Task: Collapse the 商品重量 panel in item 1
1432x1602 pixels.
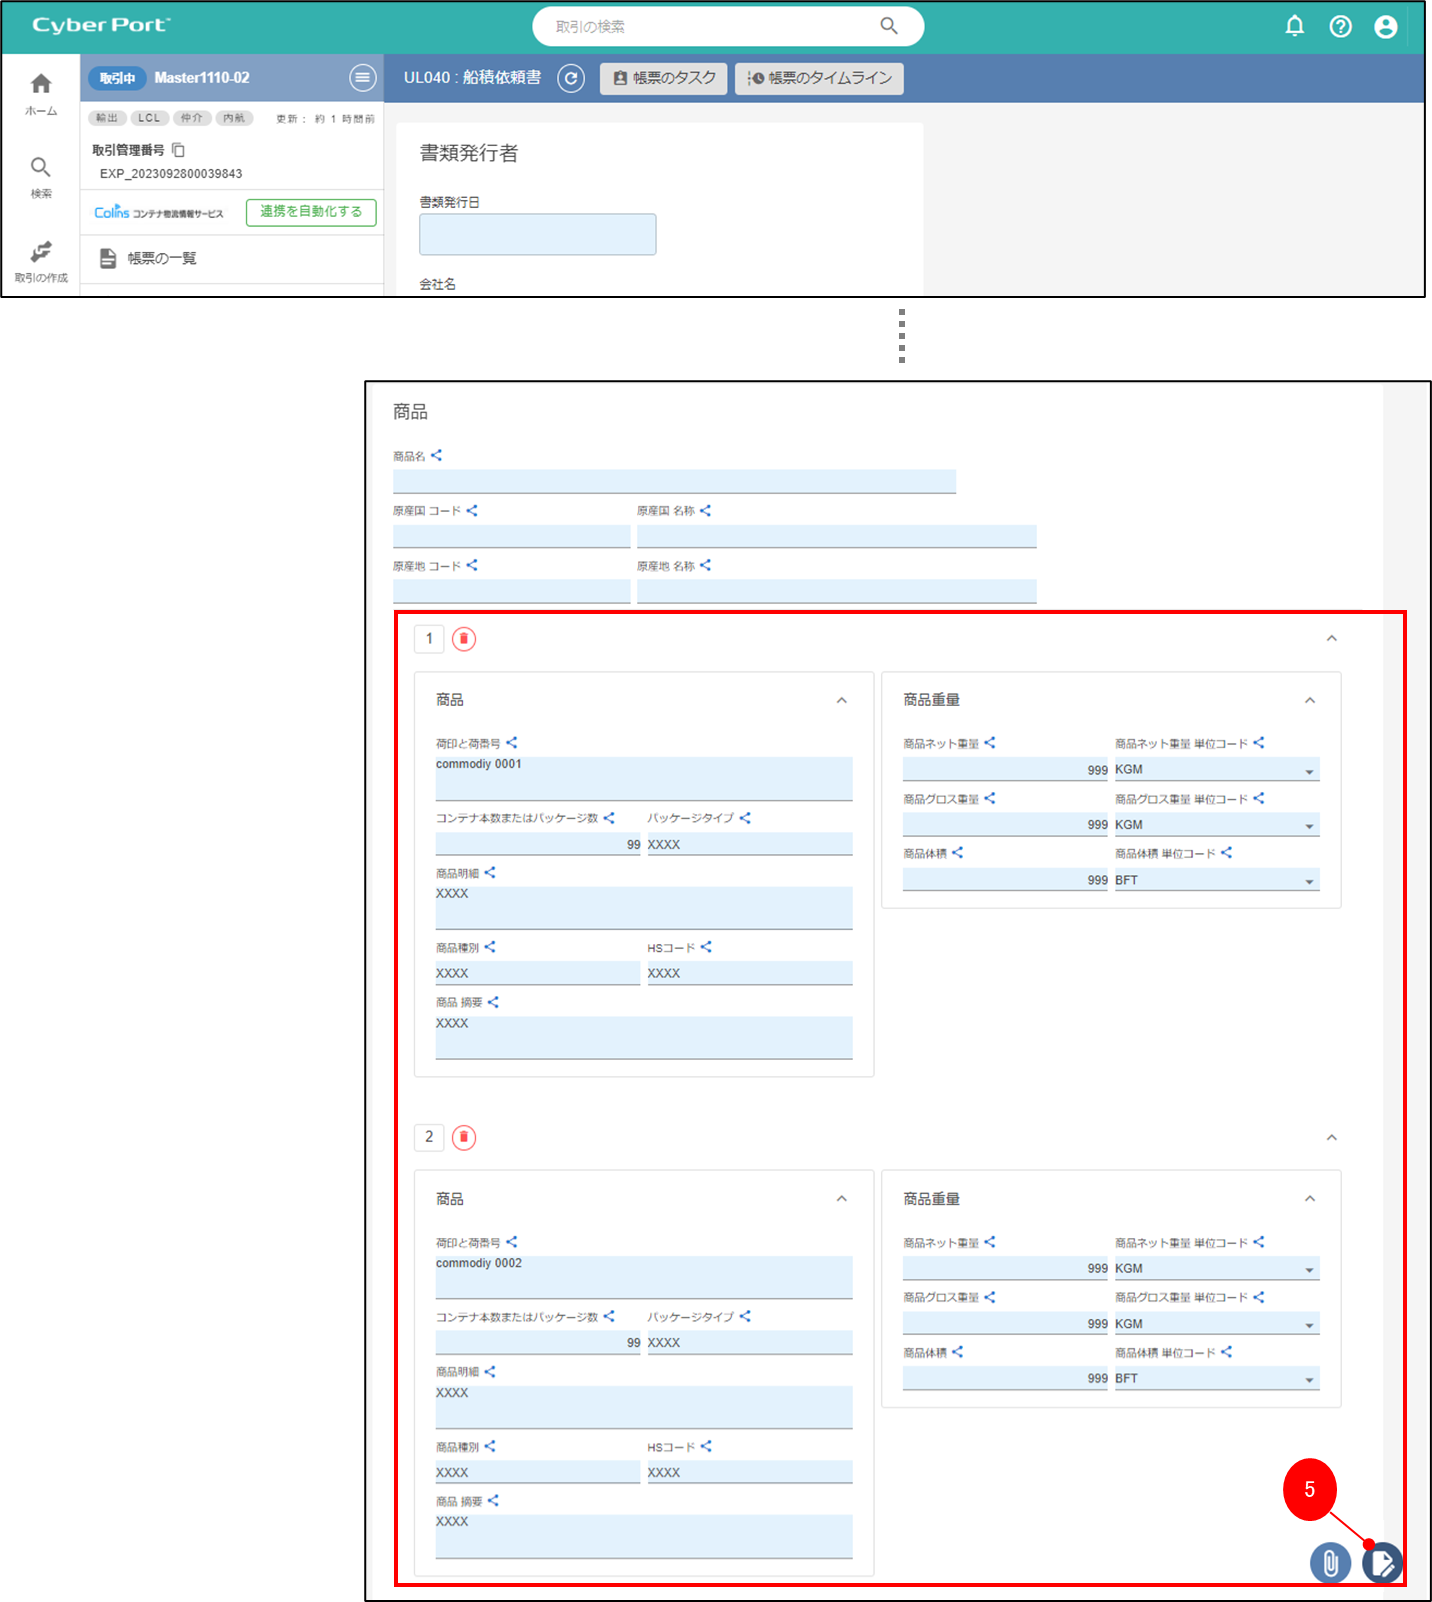Action: click(1309, 700)
